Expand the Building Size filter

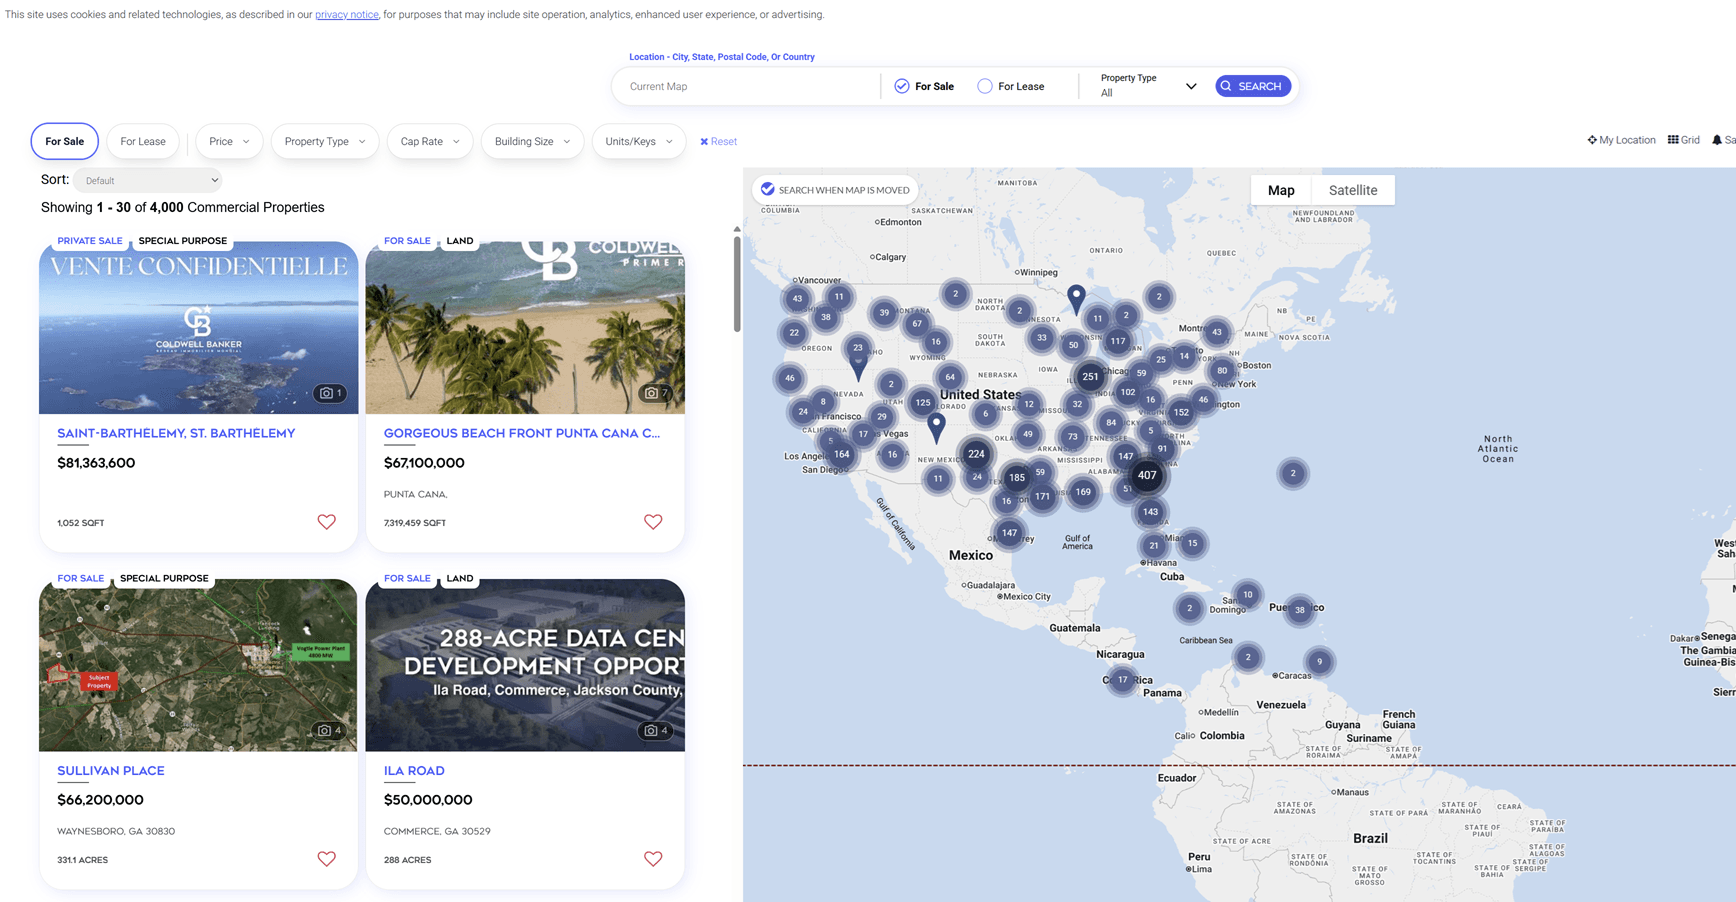coord(532,141)
